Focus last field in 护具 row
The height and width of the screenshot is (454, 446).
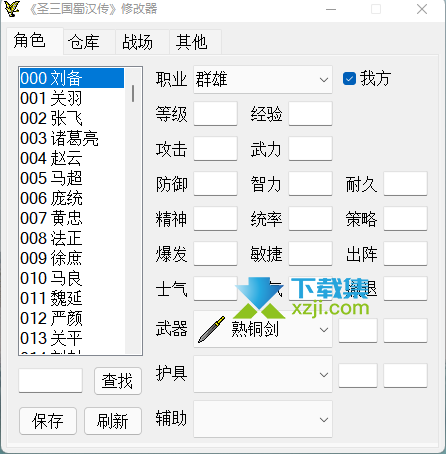(x=405, y=376)
